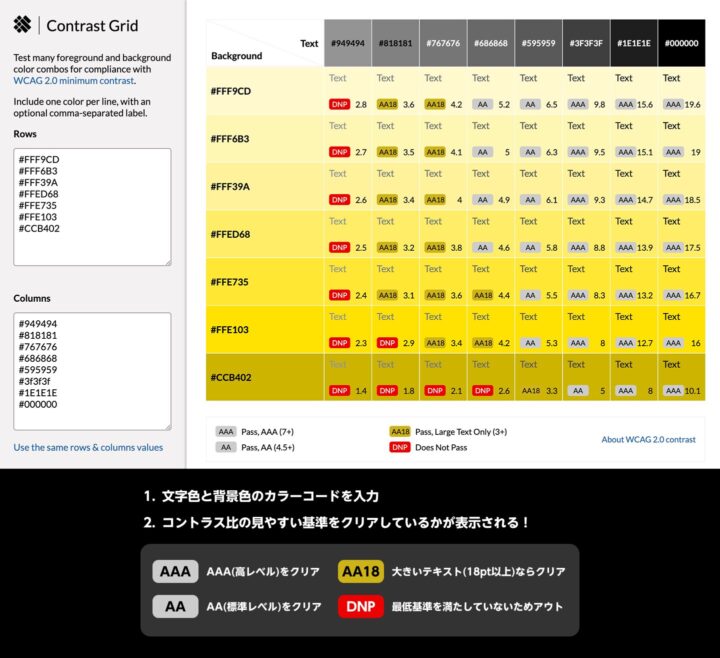The image size is (720, 658).
Task: Select the #3F3F3F column header swatch
Action: (586, 43)
